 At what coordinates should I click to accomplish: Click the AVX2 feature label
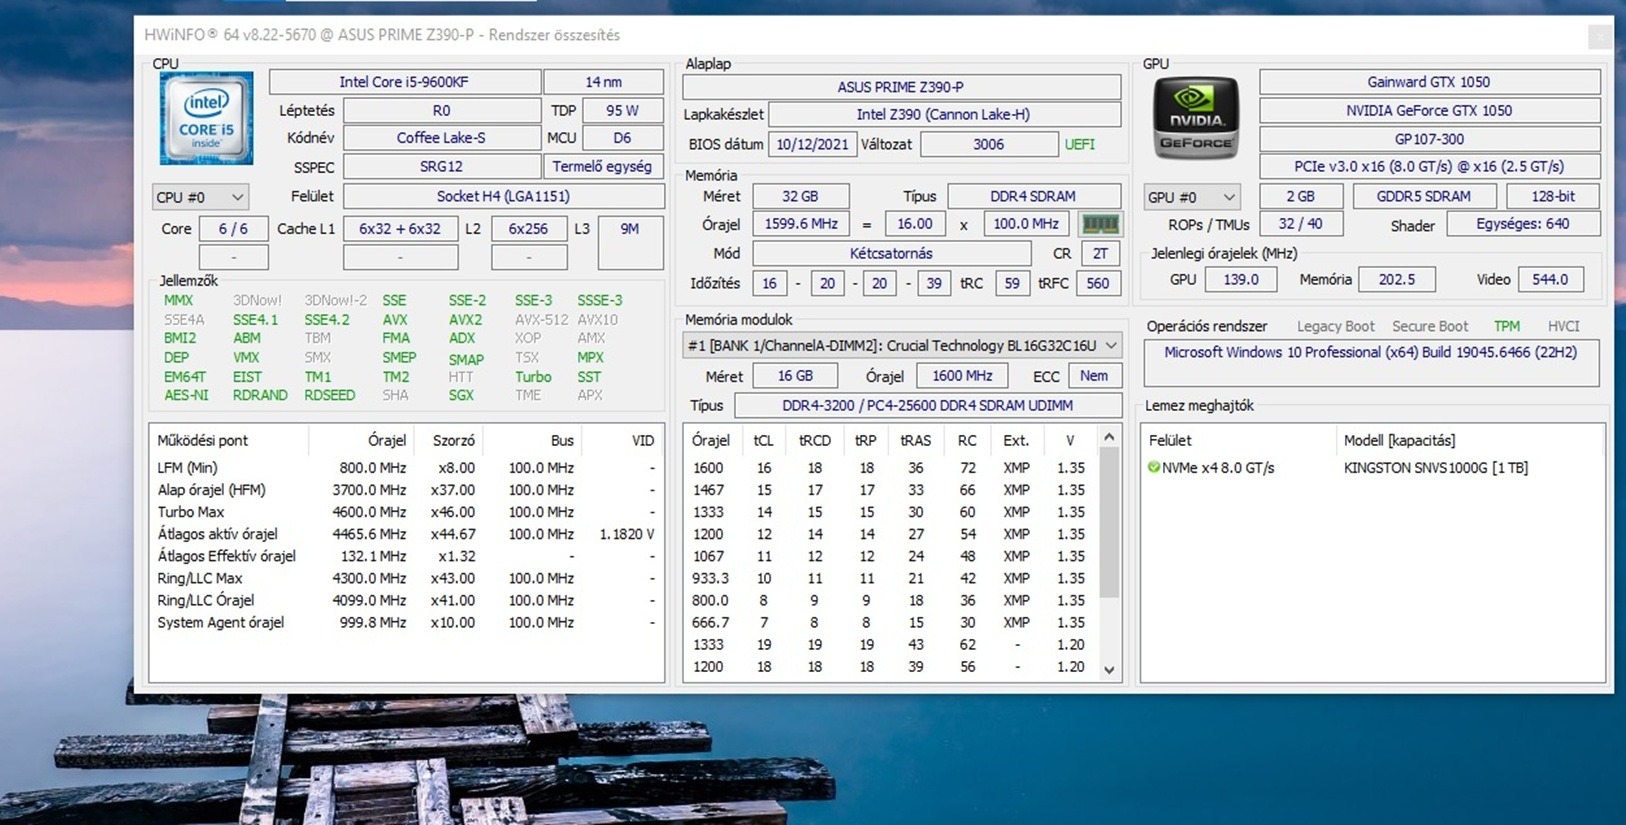pos(465,320)
